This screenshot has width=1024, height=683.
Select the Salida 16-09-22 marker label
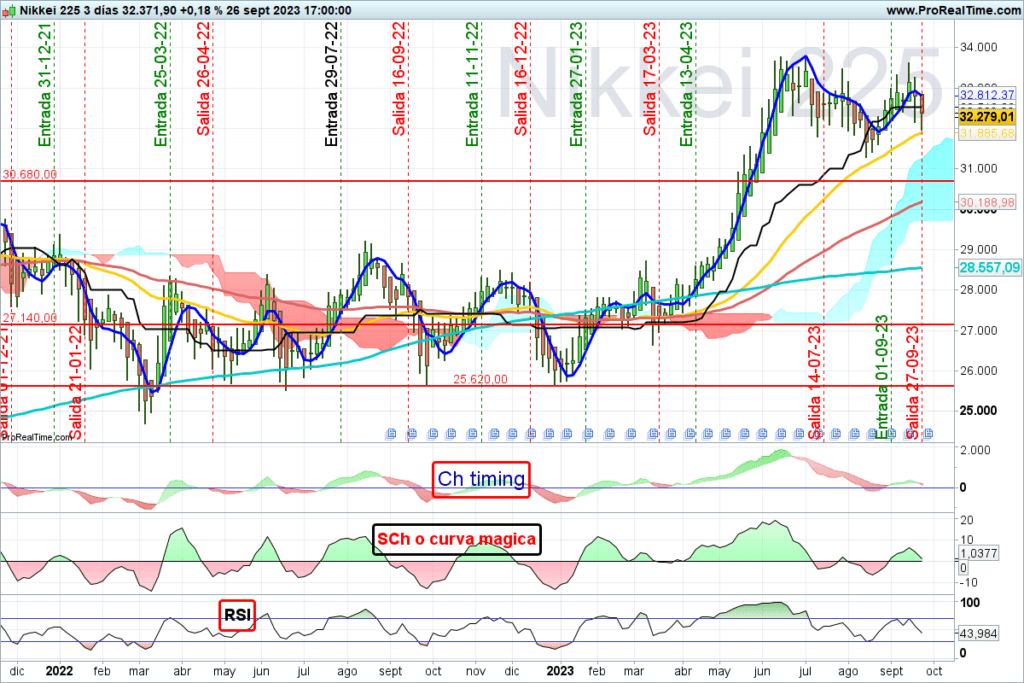pos(399,79)
